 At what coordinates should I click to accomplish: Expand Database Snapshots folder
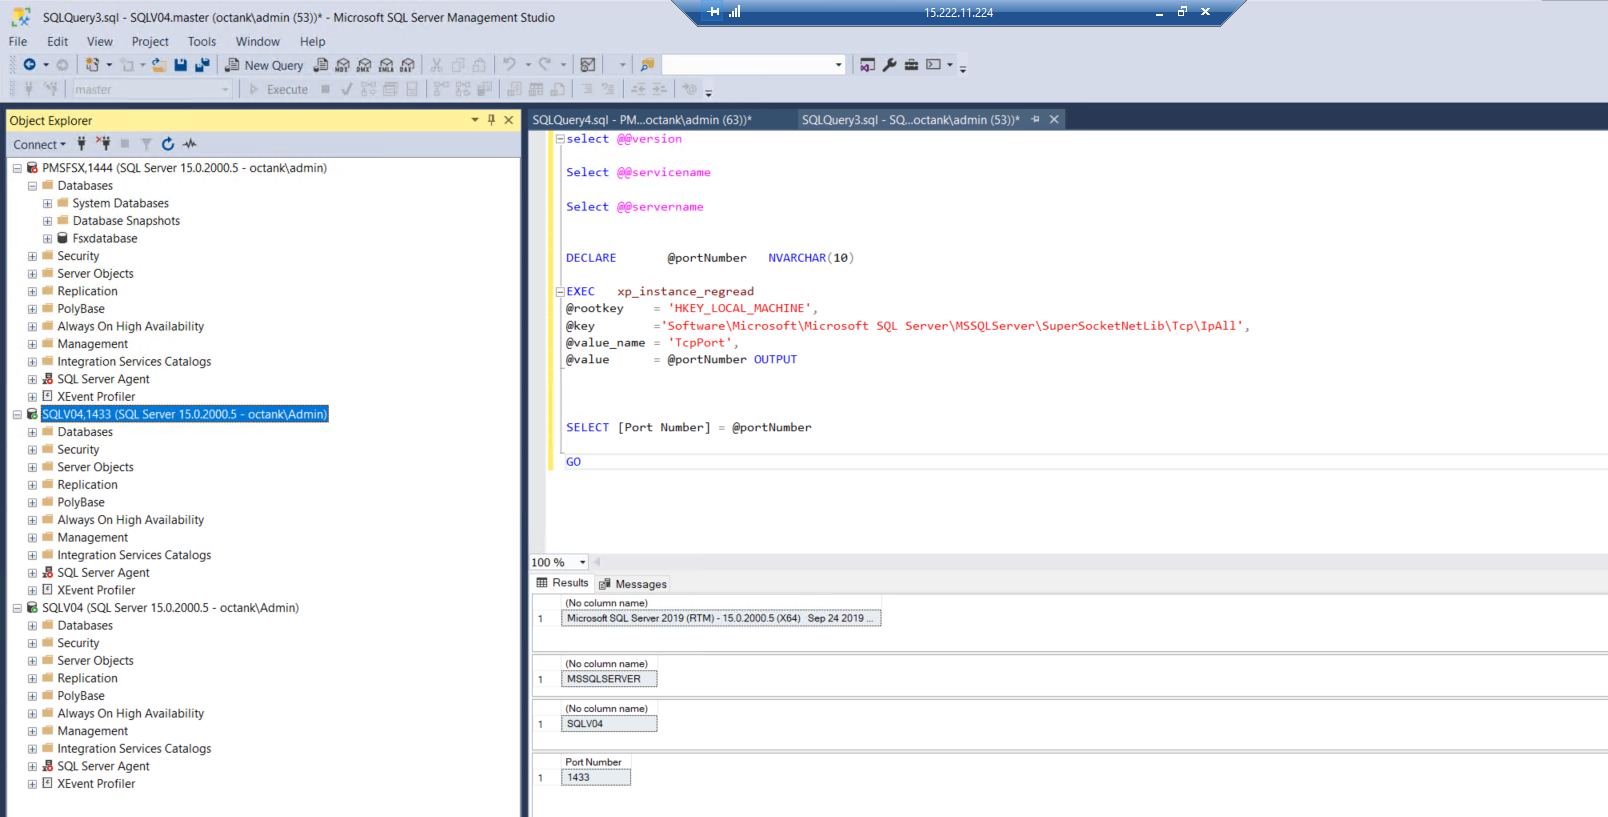click(47, 221)
